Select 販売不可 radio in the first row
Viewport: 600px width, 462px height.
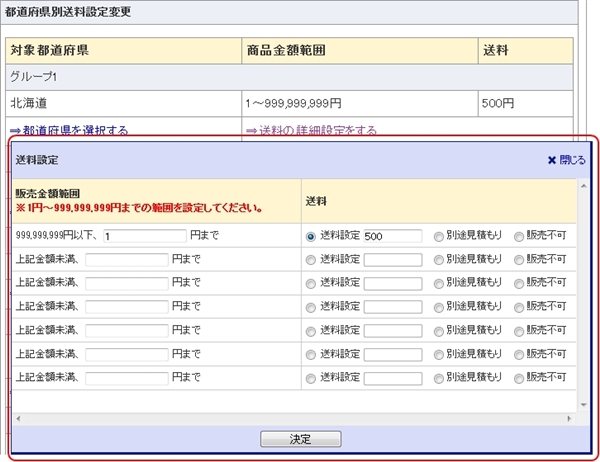coord(518,236)
